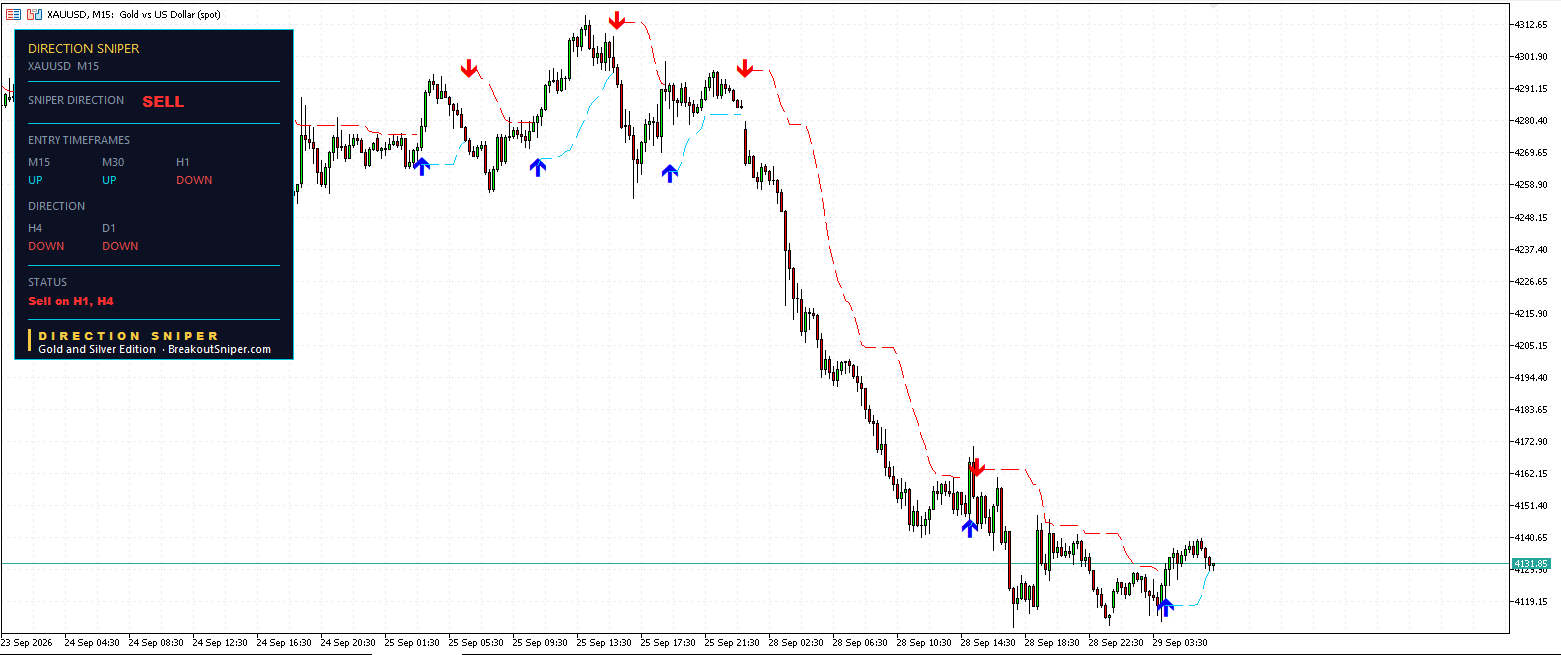1561x655 pixels.
Task: Select the blue up arrow near 25 Sep 01:30
Action: point(422,167)
